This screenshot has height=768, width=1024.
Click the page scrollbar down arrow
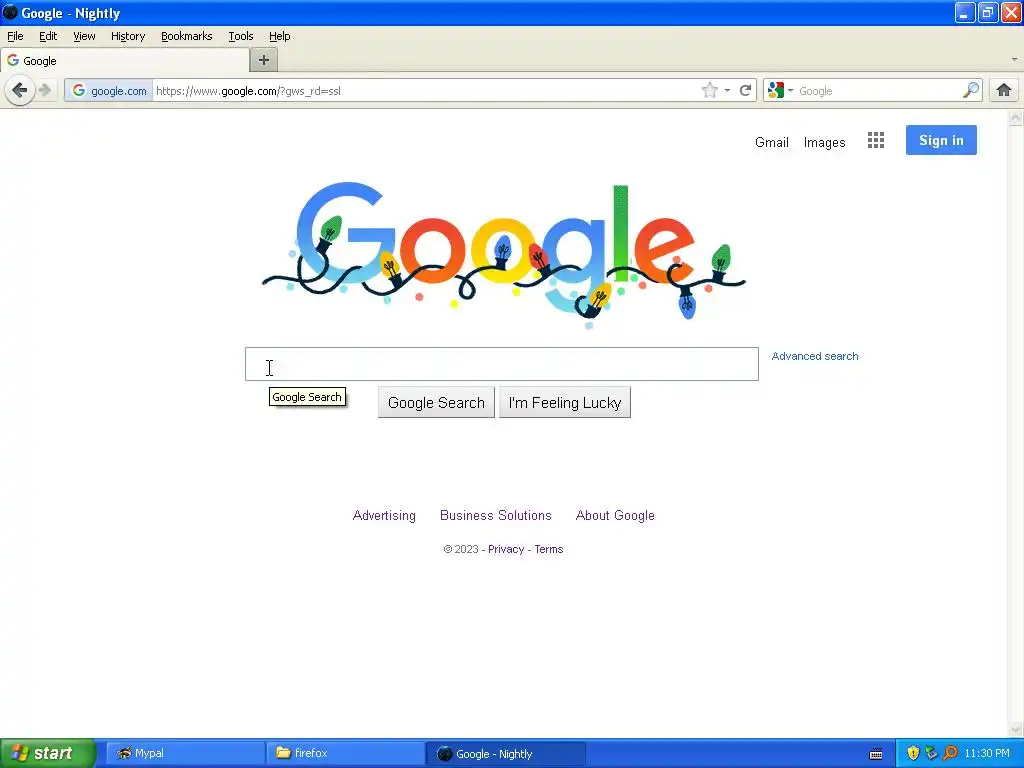point(1016,729)
